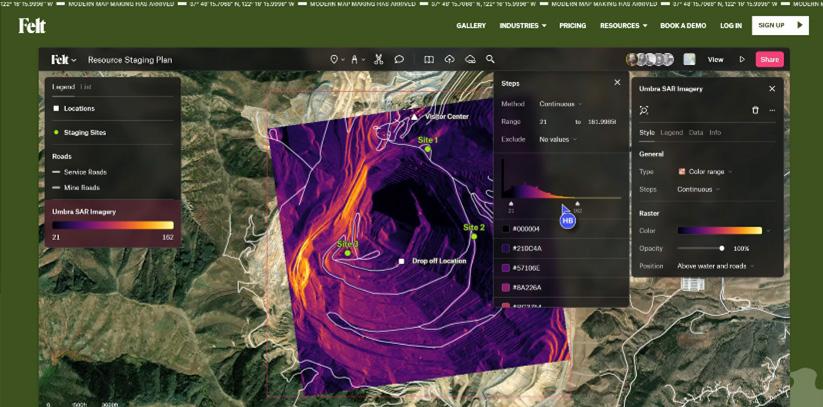Click the View button
The image size is (823, 407).
coord(715,60)
